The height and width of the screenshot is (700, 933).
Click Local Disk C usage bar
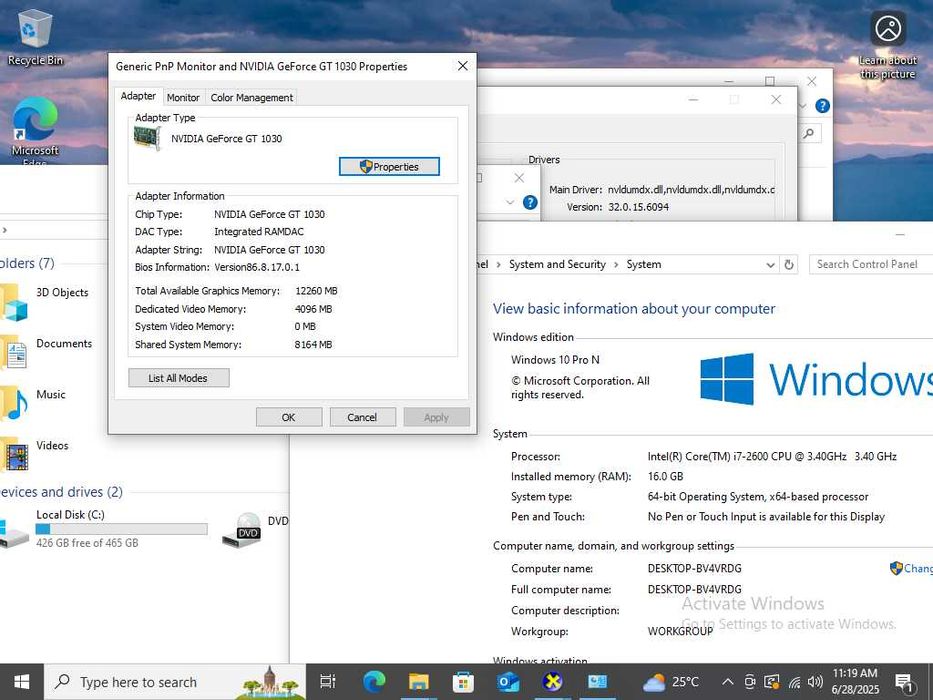[121, 529]
